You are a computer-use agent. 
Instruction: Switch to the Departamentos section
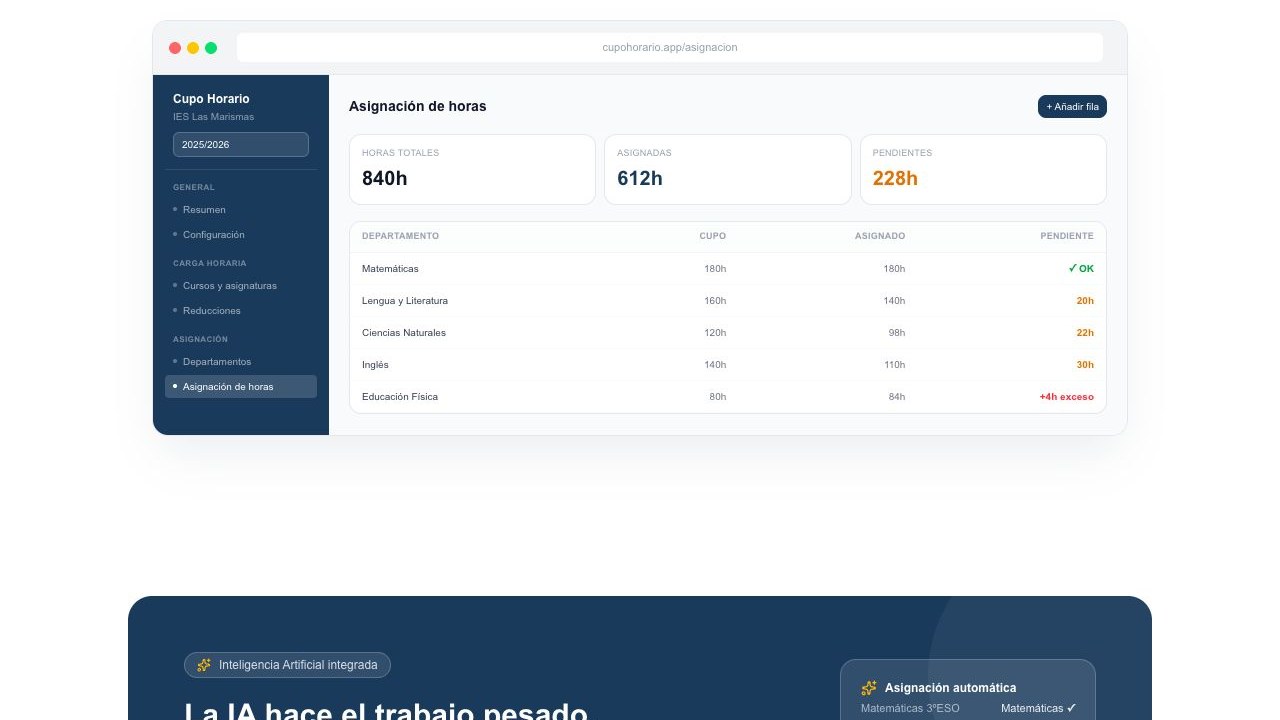(x=217, y=361)
